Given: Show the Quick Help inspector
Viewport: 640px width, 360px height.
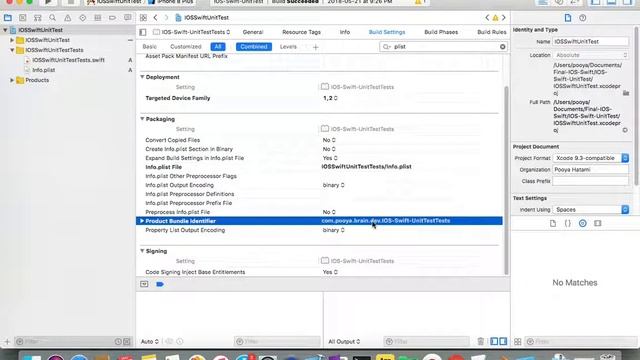Looking at the screenshot, I should (x=582, y=18).
